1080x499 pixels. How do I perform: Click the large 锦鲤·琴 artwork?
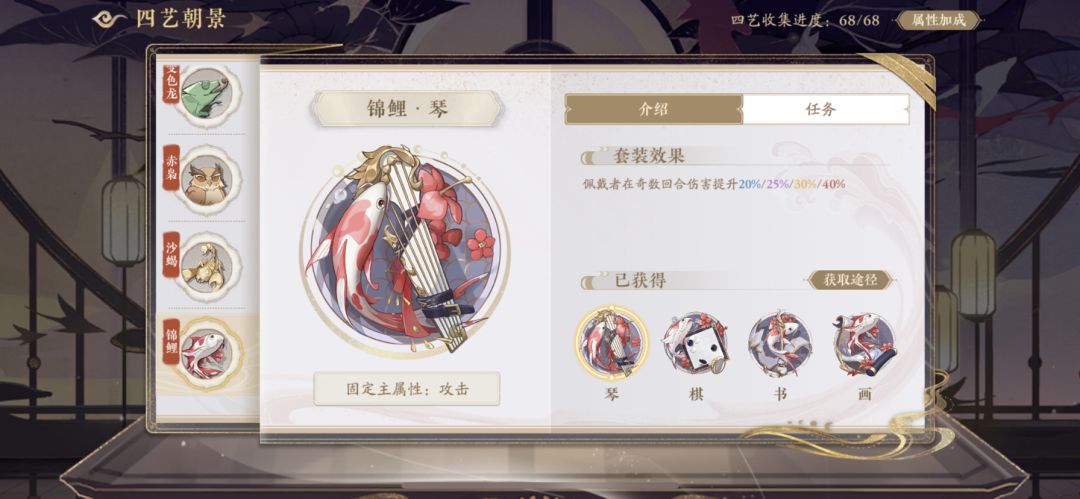(405, 251)
